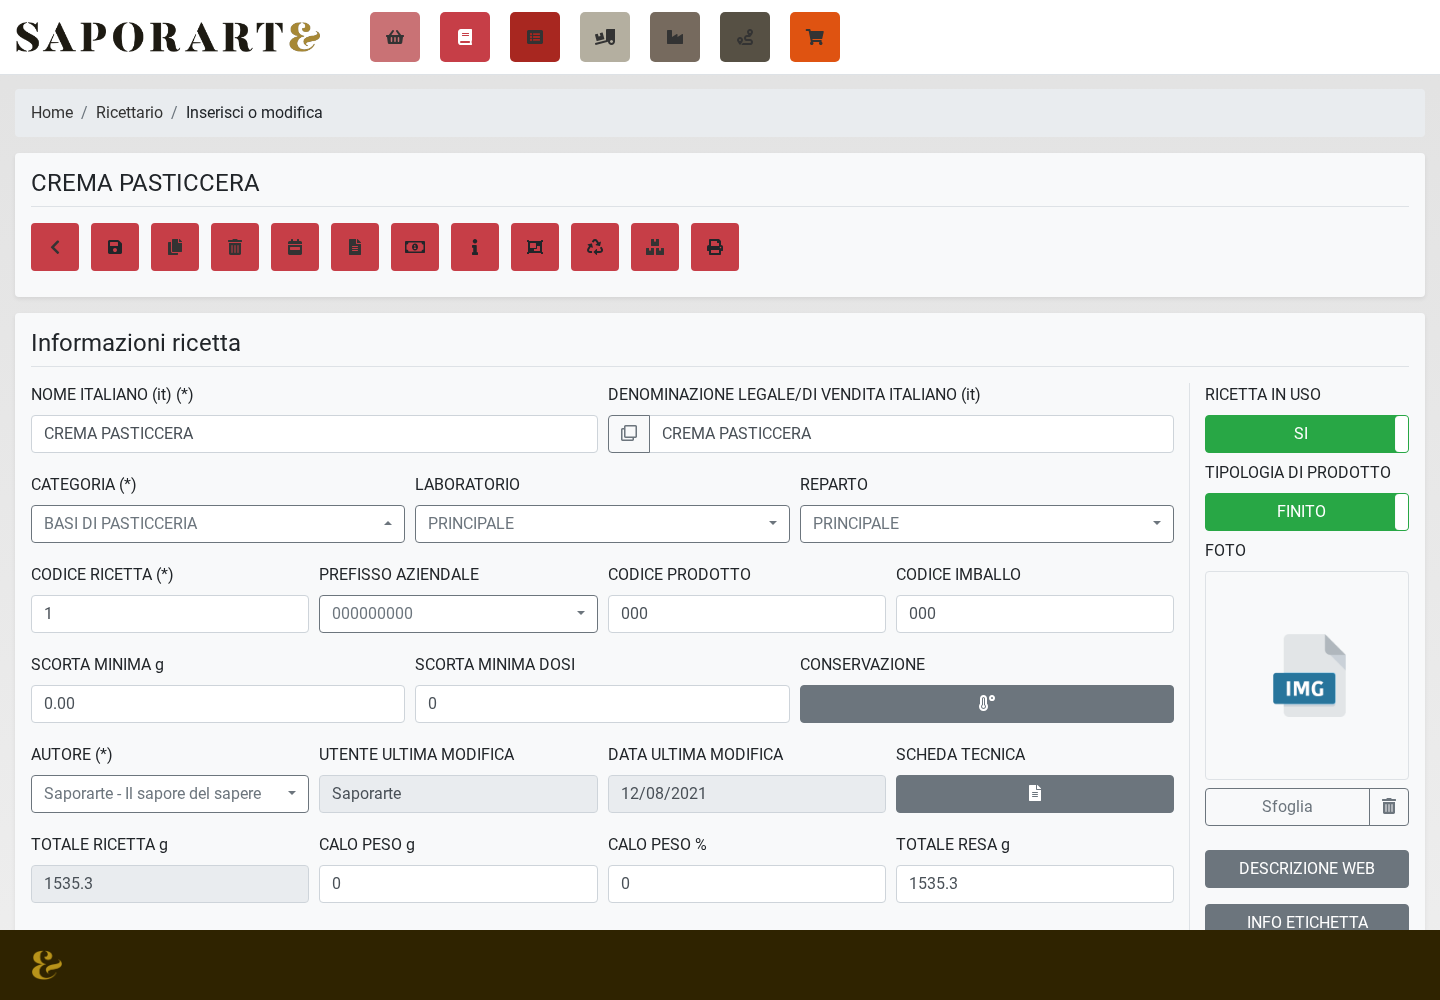Open the route path module icon
Screen dimensions: 1440x1000
click(x=745, y=37)
